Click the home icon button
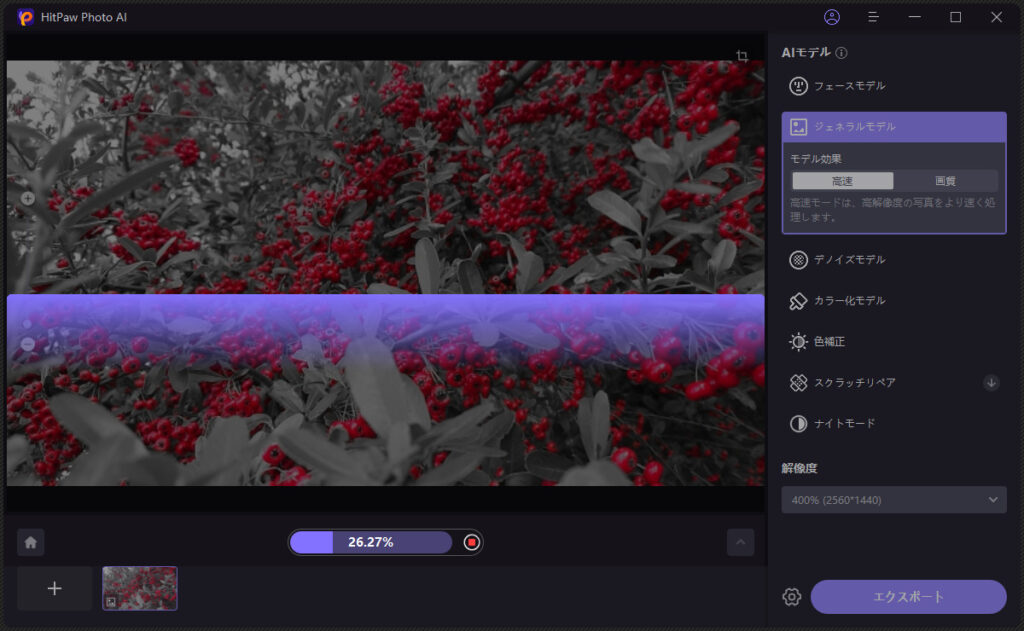The width and height of the screenshot is (1024, 631). click(x=31, y=542)
